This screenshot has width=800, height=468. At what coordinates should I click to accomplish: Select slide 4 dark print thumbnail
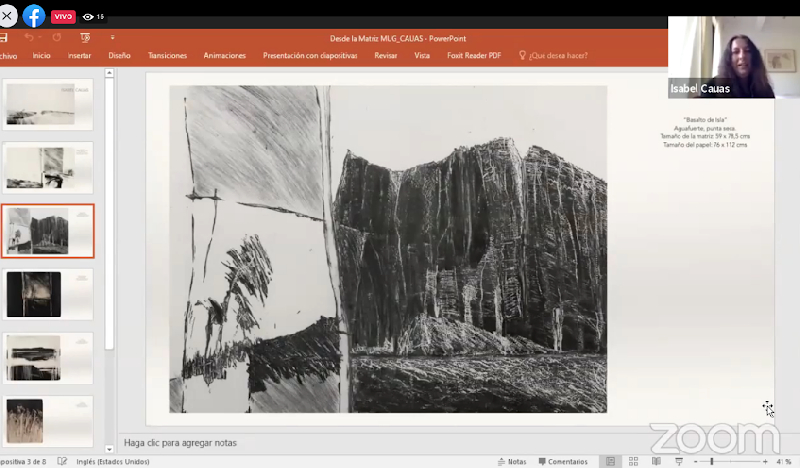click(x=48, y=294)
